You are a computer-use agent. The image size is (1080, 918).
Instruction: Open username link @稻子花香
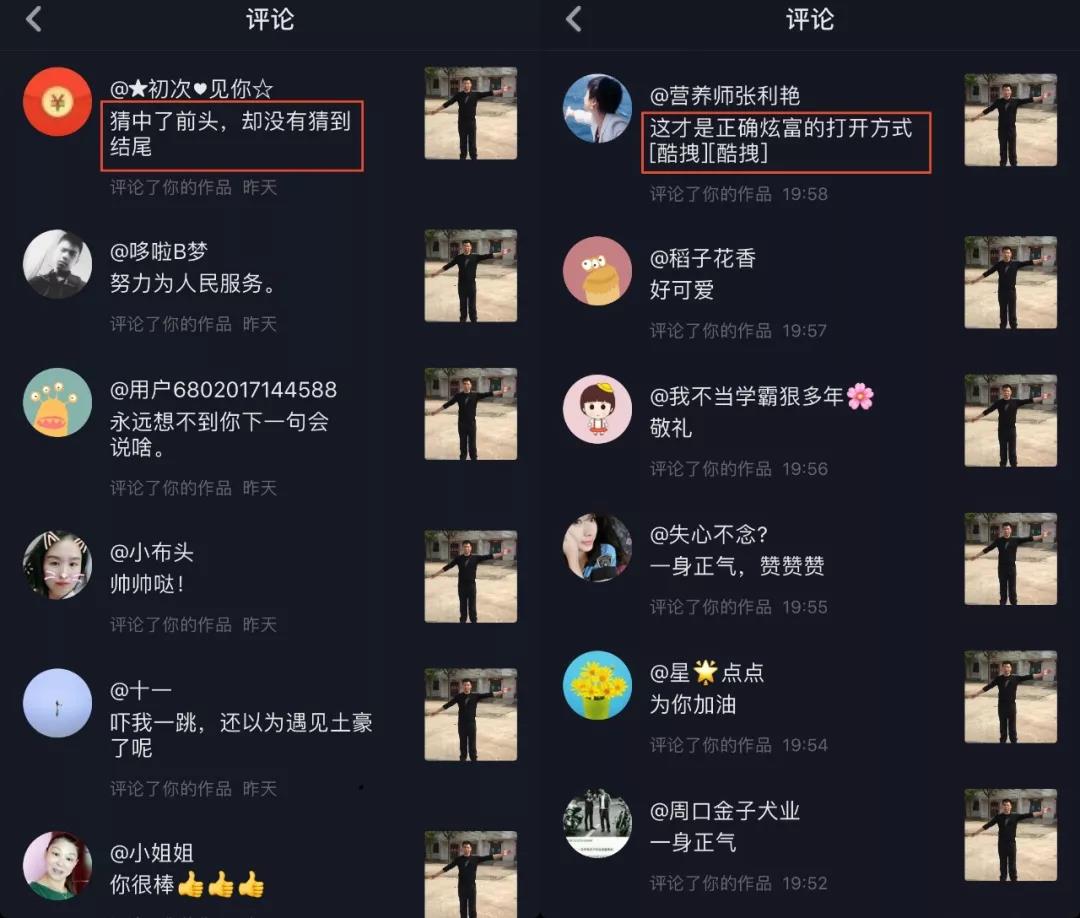pyautogui.click(x=703, y=258)
